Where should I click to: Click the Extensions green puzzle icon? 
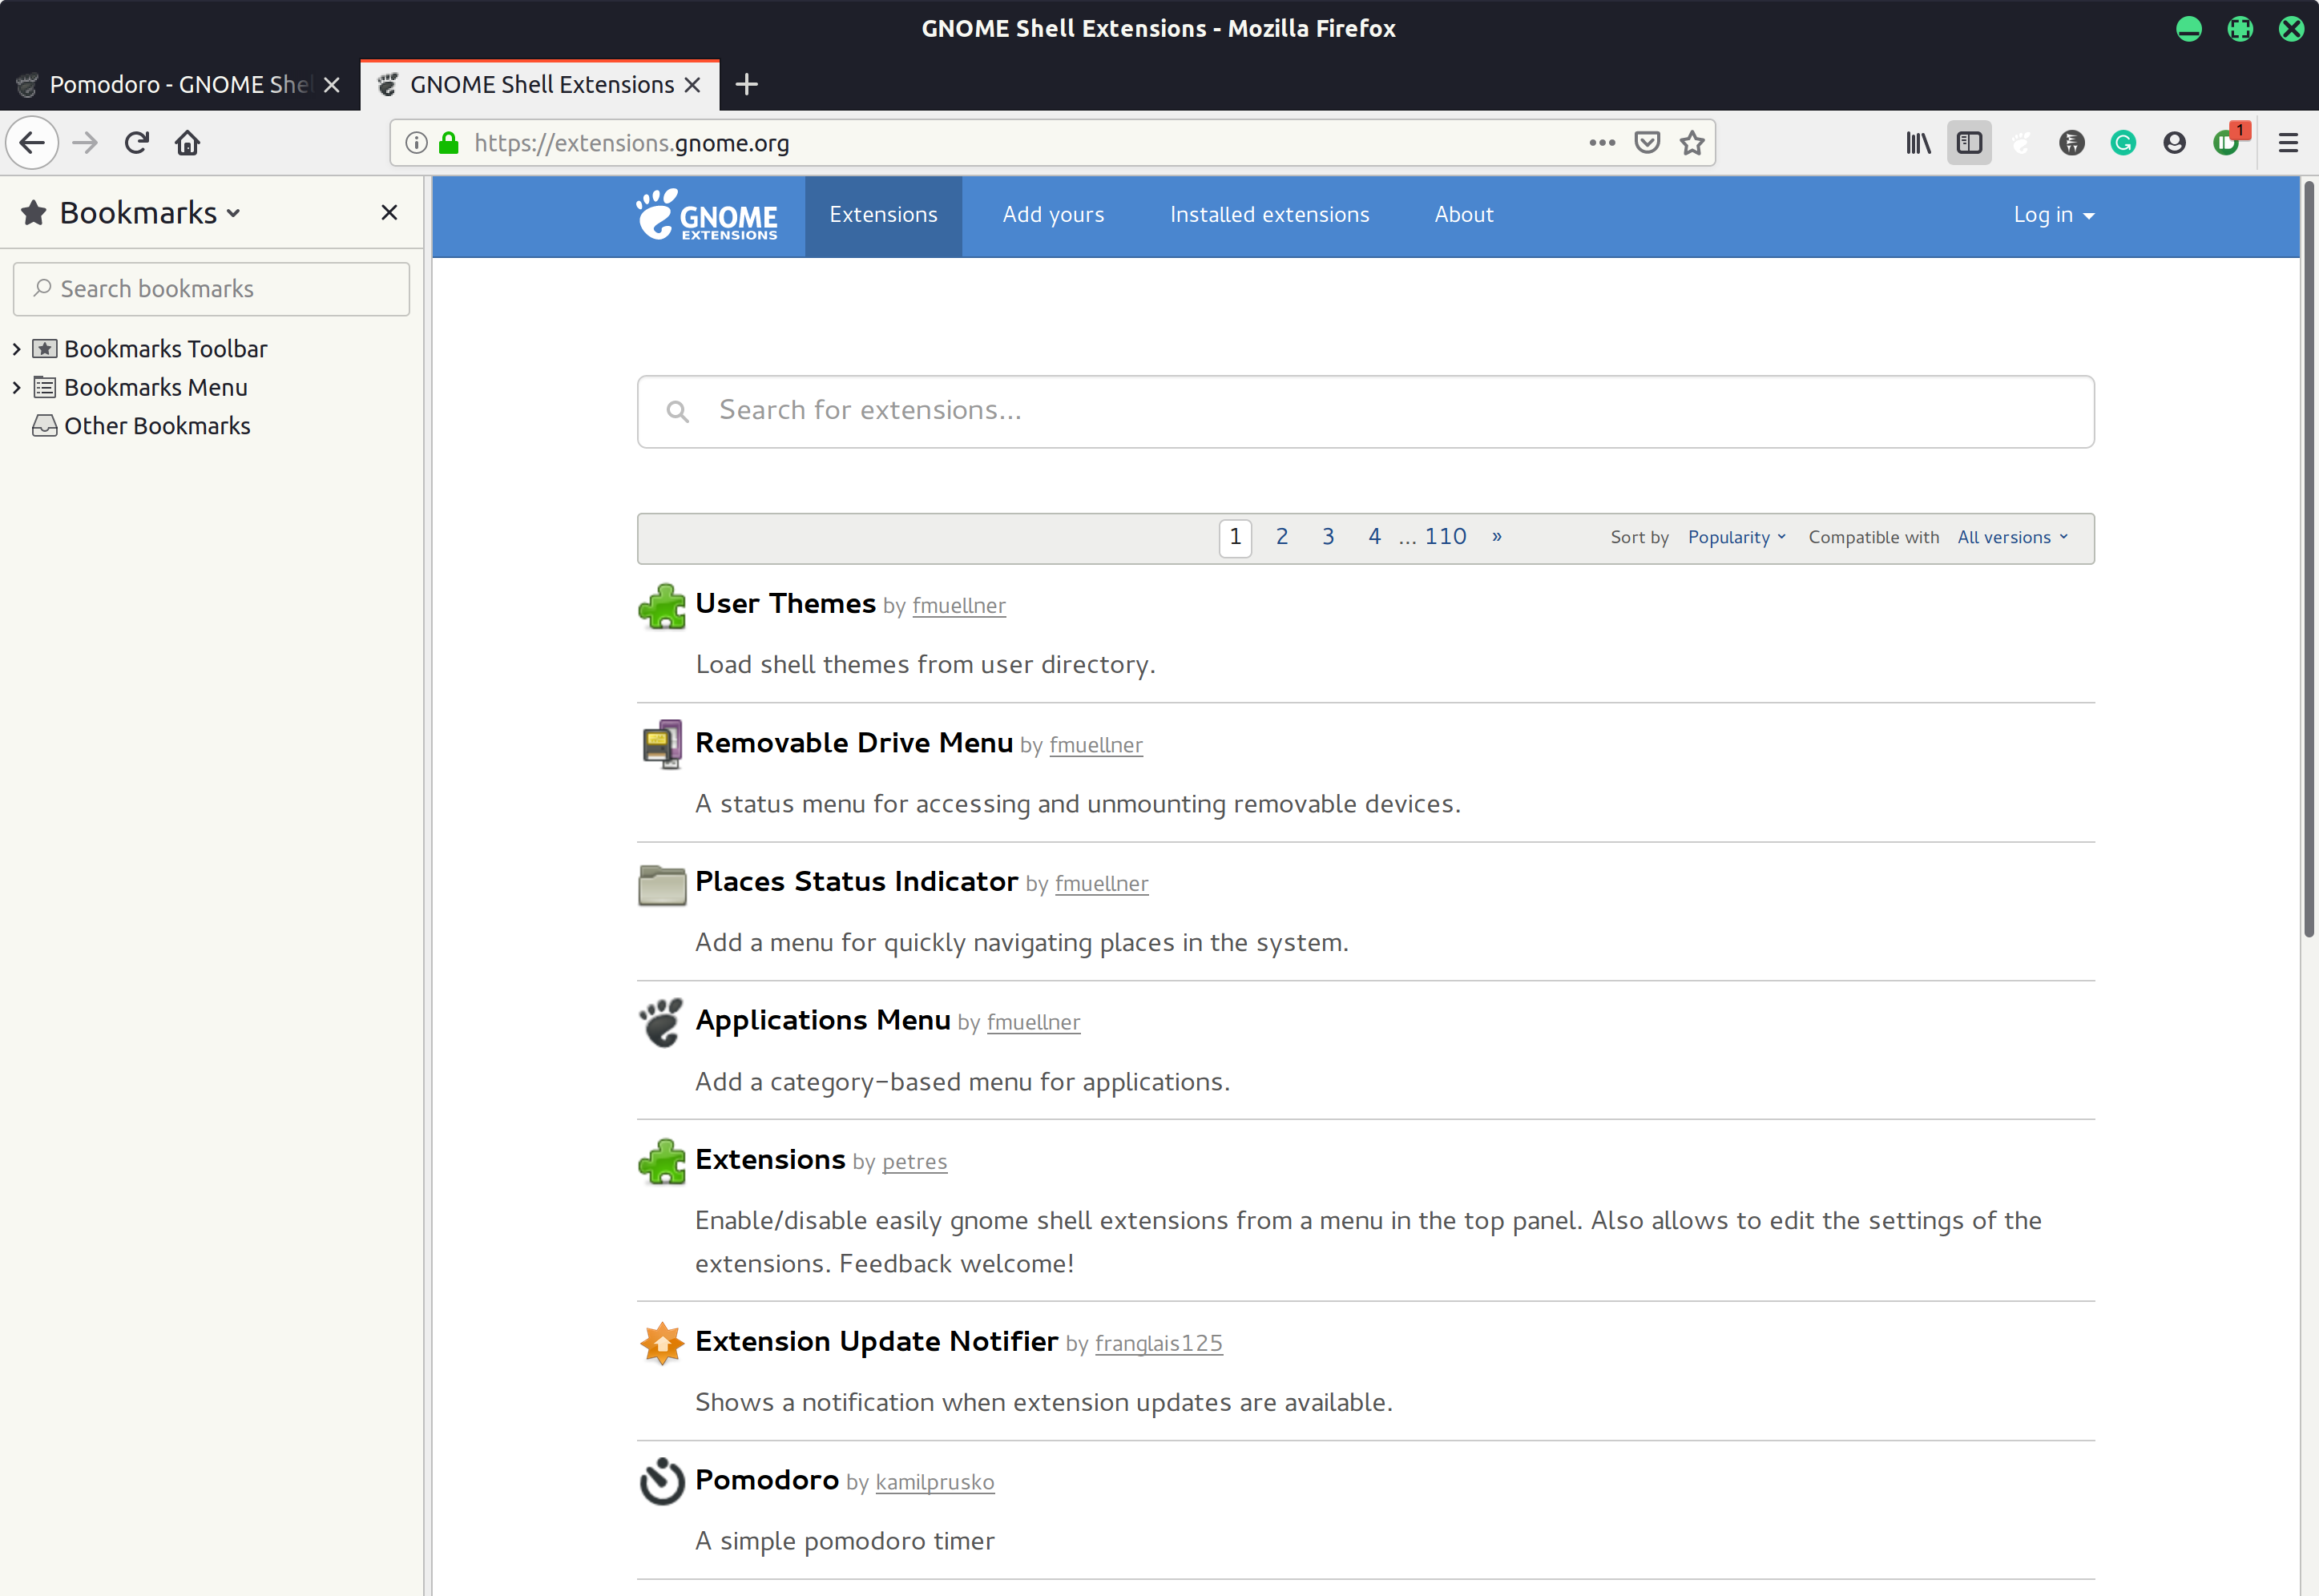[662, 1162]
